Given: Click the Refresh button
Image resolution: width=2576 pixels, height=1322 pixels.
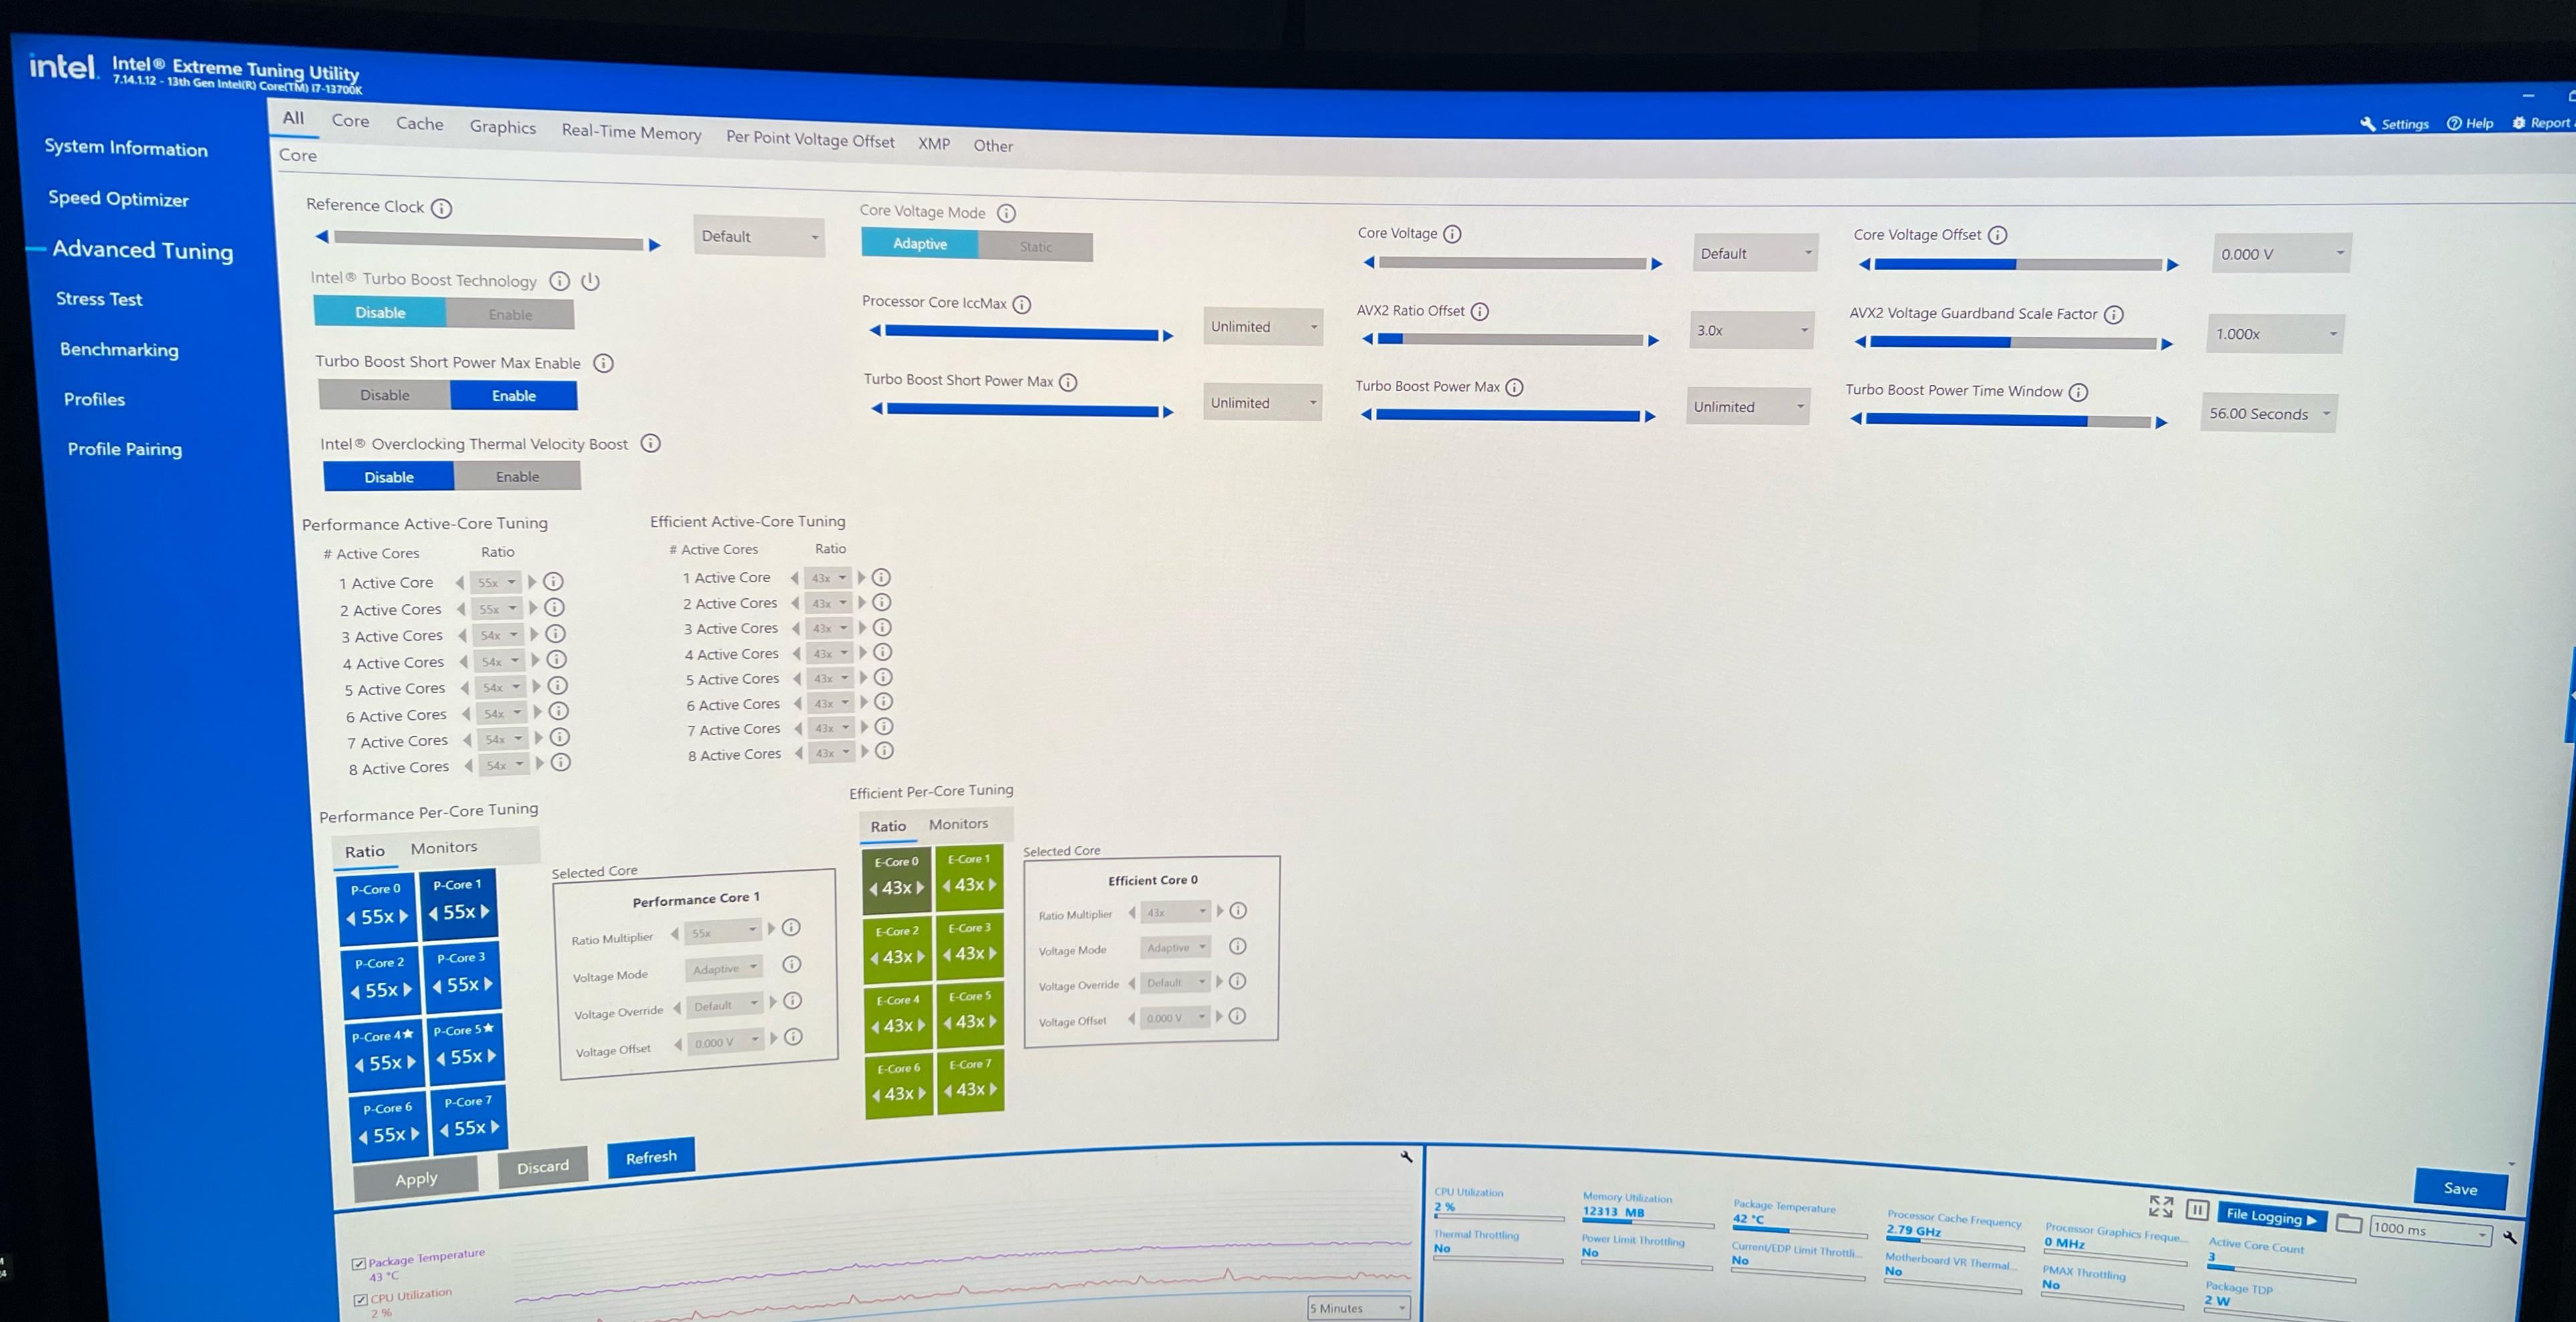Looking at the screenshot, I should pyautogui.click(x=651, y=1157).
